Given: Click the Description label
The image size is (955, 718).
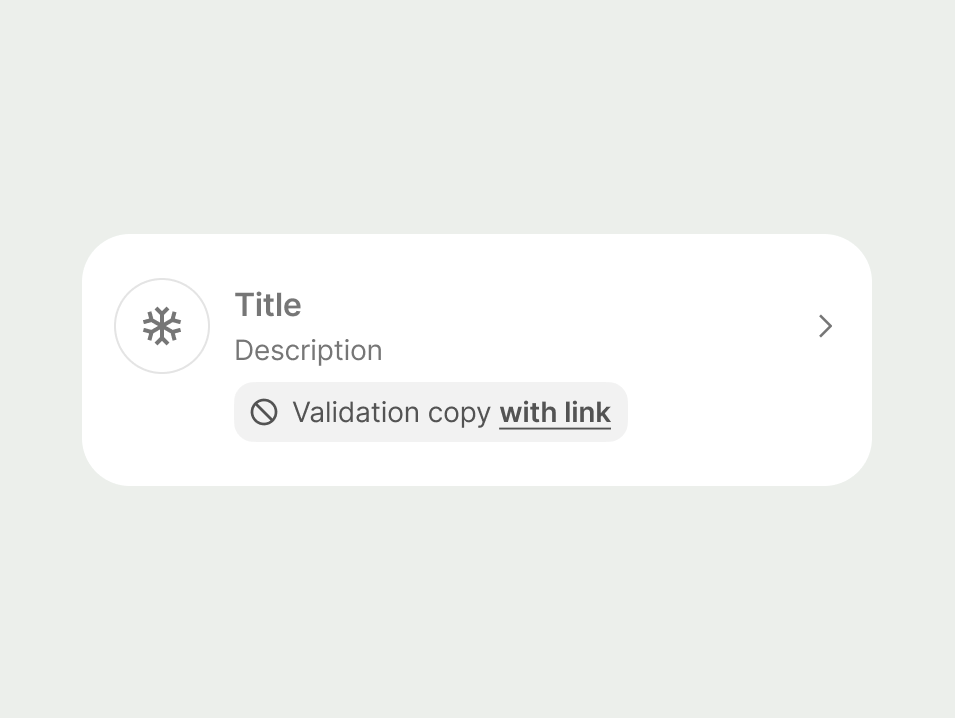Looking at the screenshot, I should 308,350.
